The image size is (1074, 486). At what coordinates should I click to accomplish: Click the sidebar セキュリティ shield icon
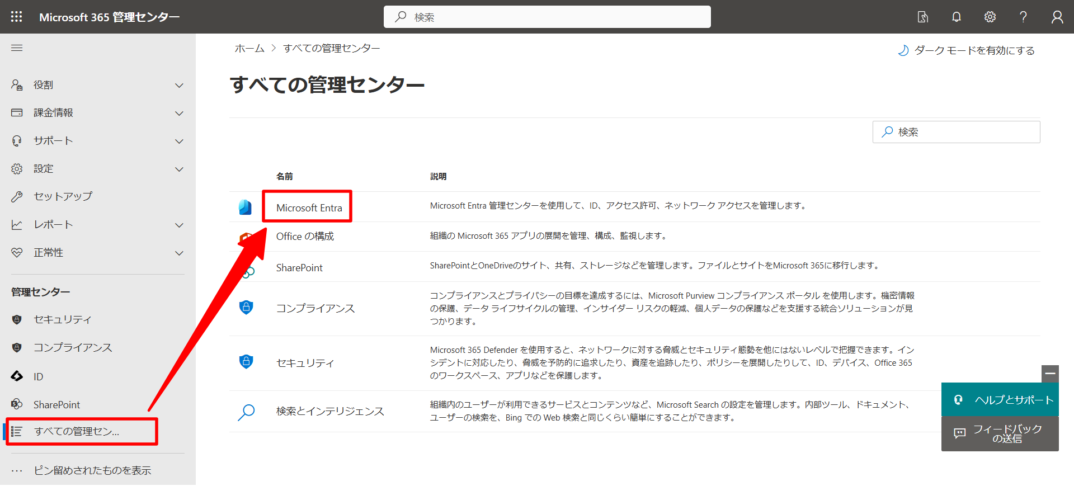(18, 320)
